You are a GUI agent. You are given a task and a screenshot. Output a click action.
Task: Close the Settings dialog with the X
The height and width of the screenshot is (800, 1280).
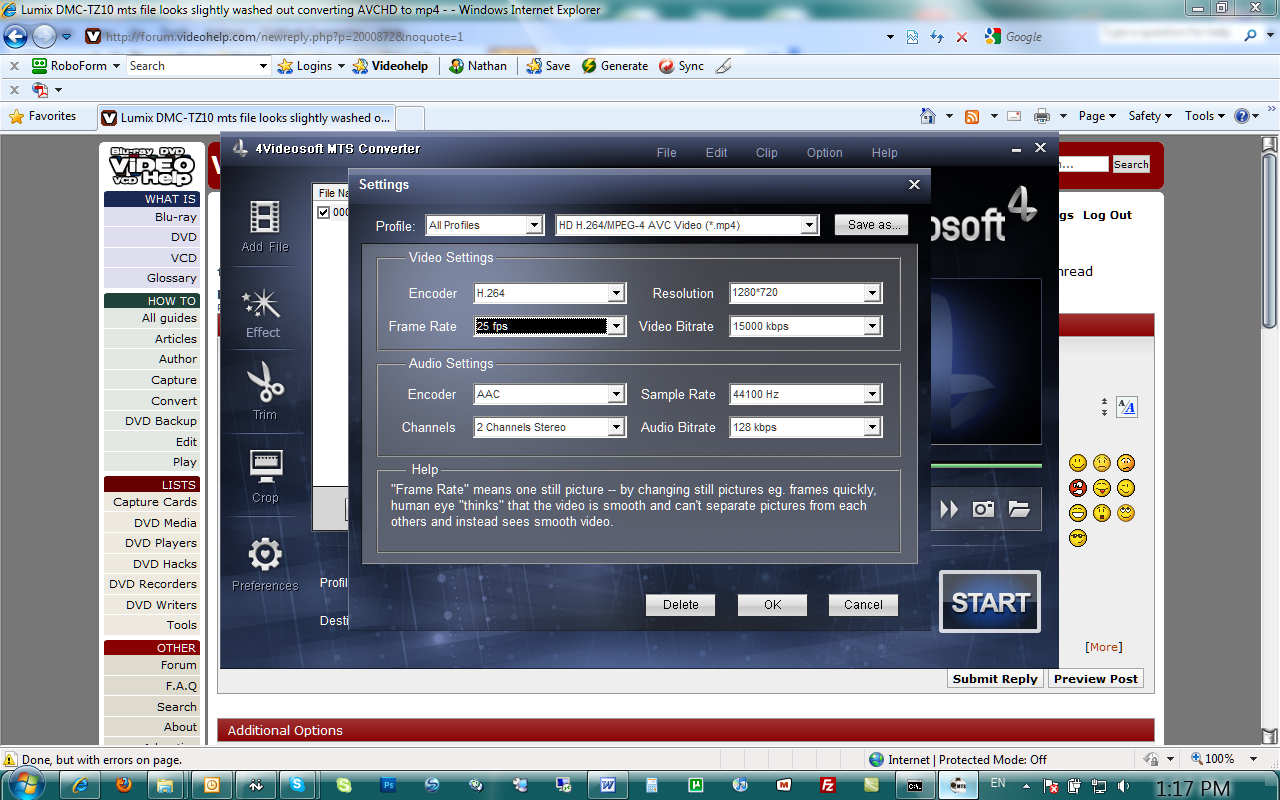[x=913, y=185]
